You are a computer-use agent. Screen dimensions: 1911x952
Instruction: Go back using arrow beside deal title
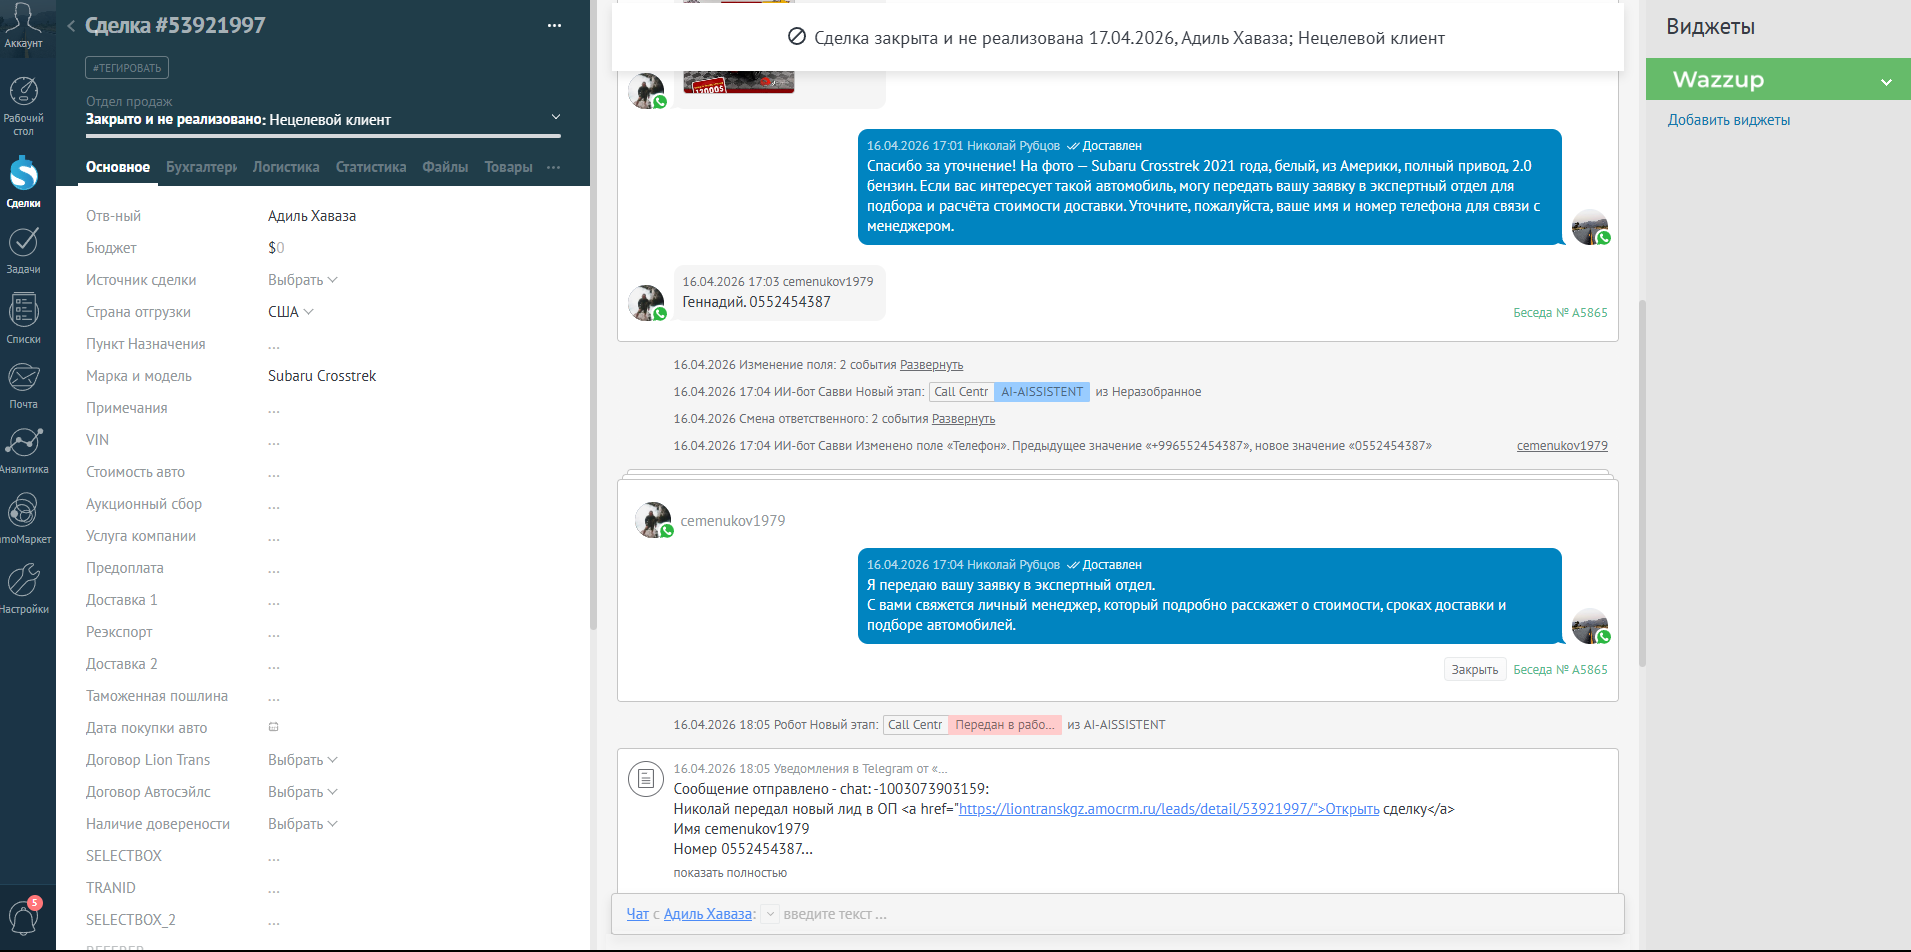tap(71, 26)
